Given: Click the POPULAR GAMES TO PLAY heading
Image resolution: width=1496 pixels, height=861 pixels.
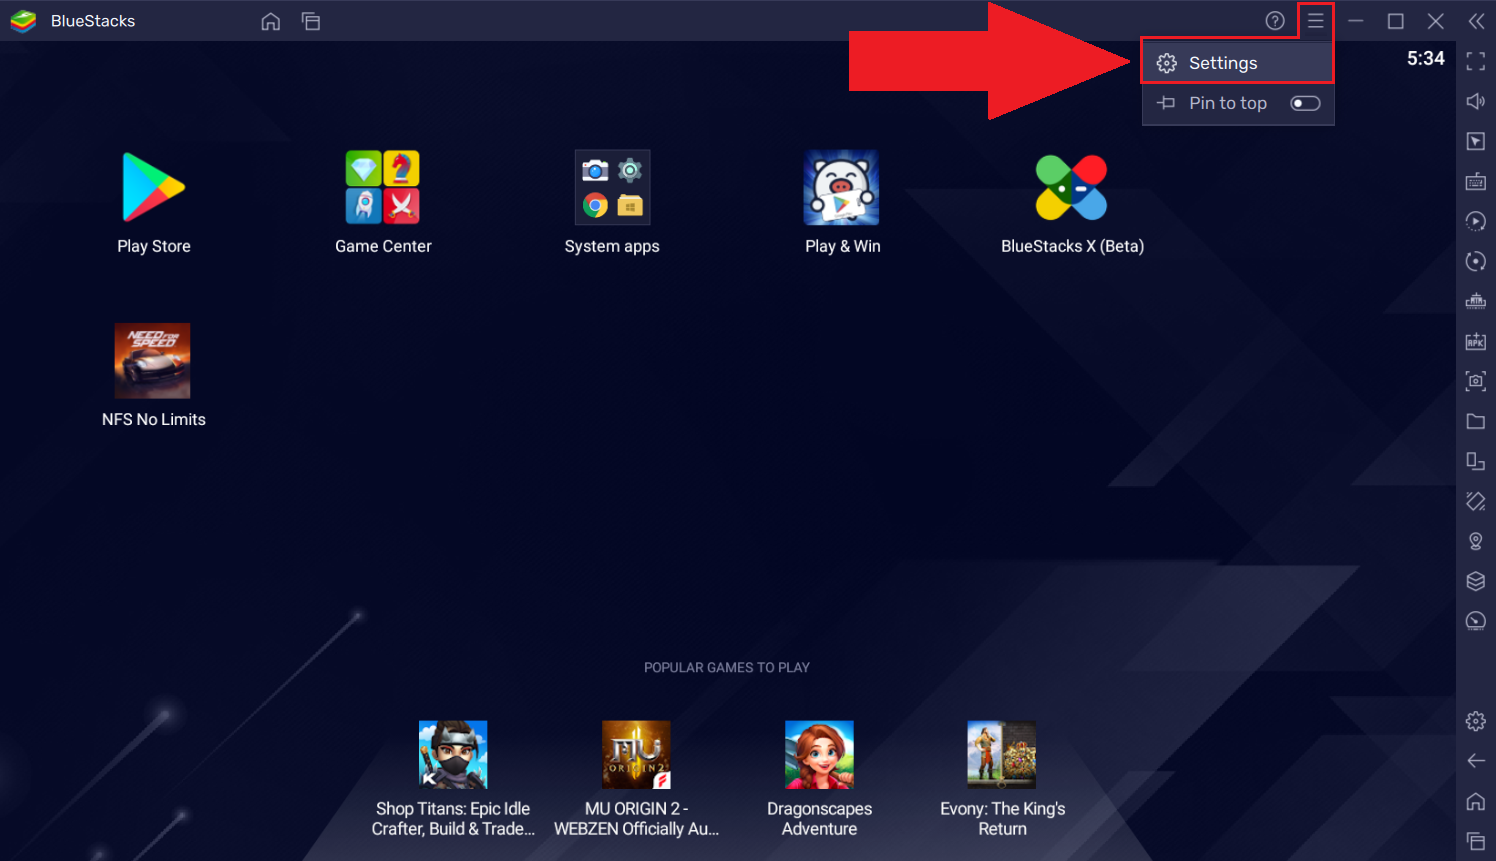Looking at the screenshot, I should (x=727, y=668).
